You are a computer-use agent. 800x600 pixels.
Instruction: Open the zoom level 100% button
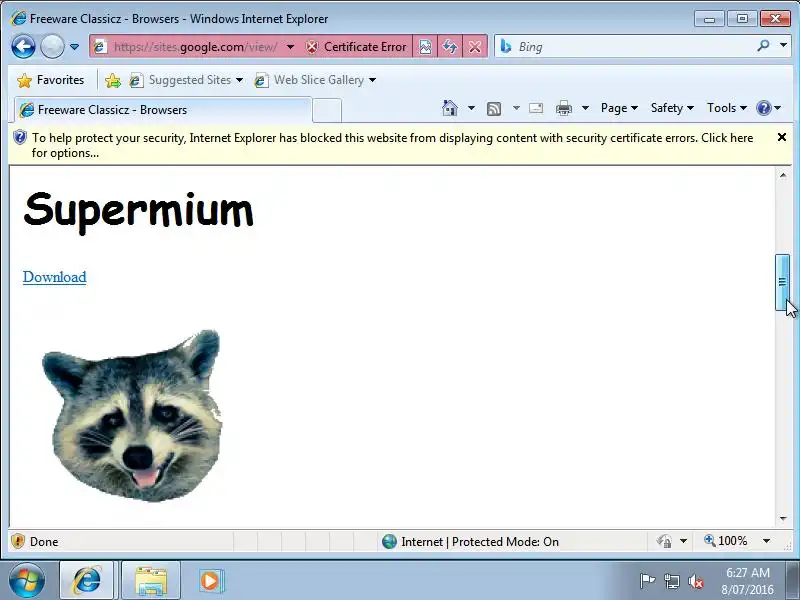[x=726, y=541]
